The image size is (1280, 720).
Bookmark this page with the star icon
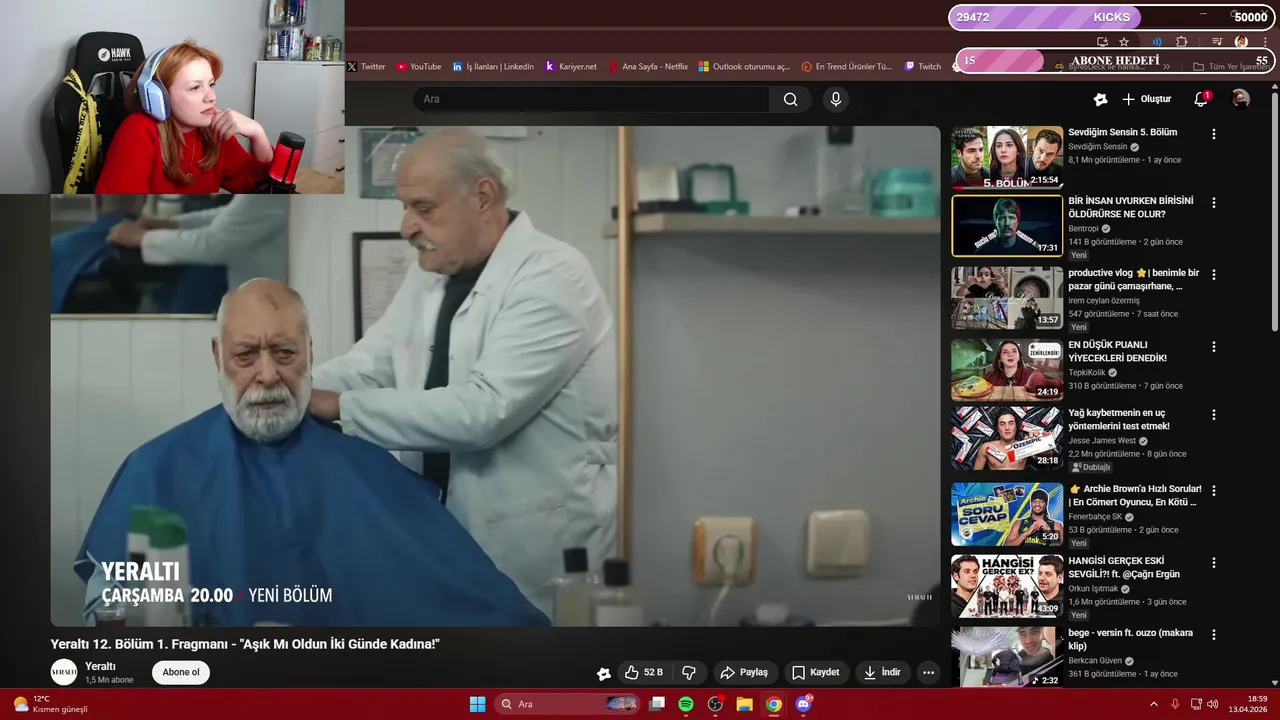(1124, 42)
